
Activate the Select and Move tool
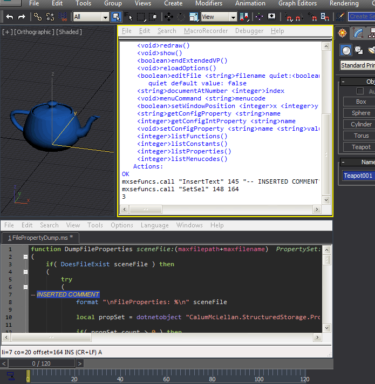click(x=169, y=17)
